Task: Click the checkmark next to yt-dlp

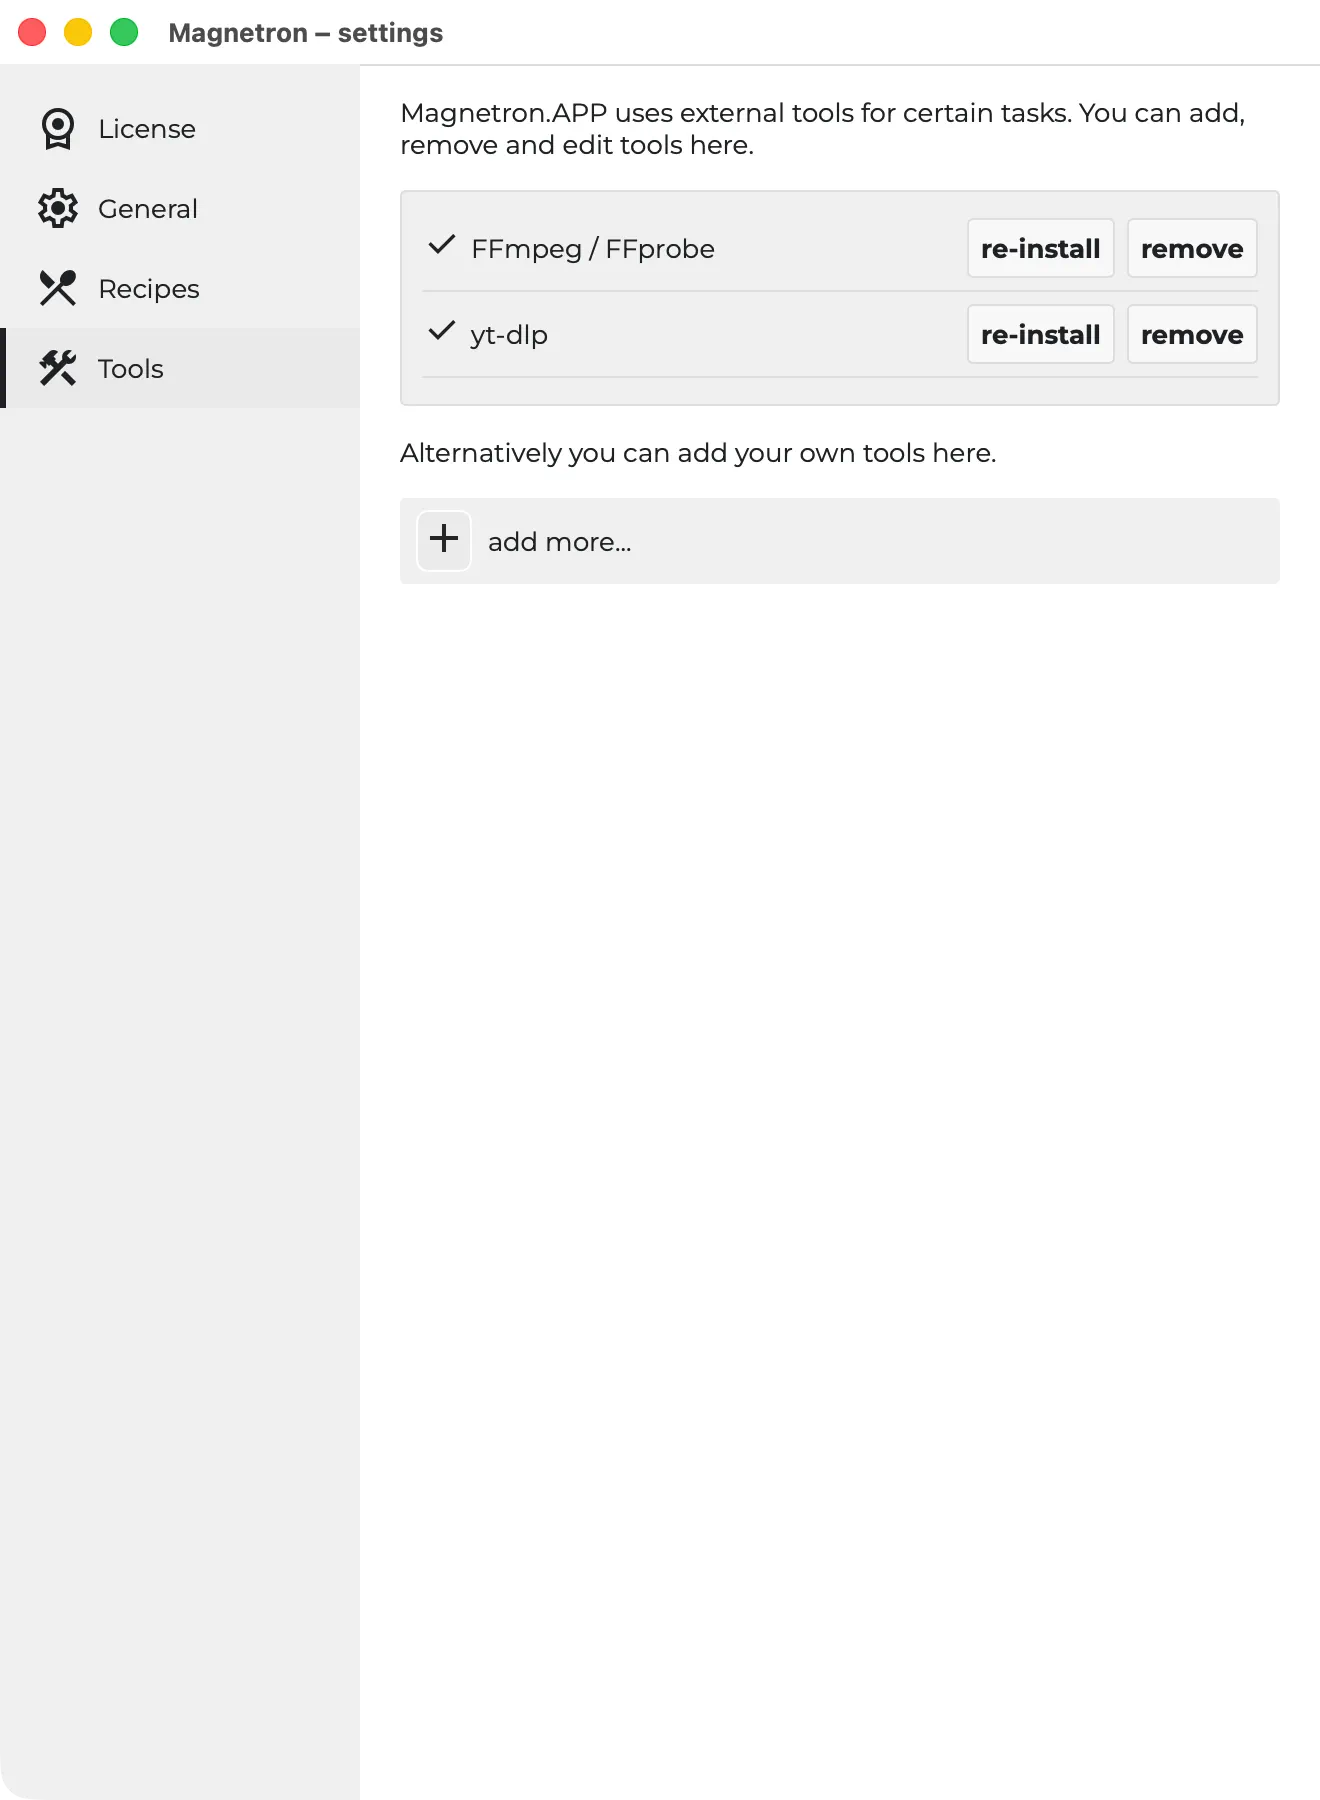Action: (x=442, y=331)
